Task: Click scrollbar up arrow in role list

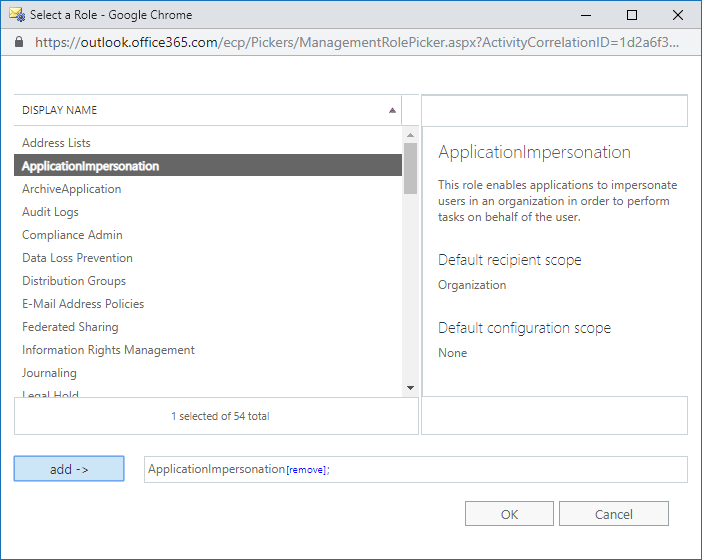Action: [410, 135]
